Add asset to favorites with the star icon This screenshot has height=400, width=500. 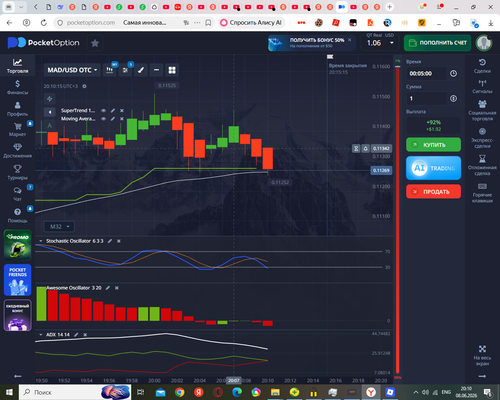point(95,43)
